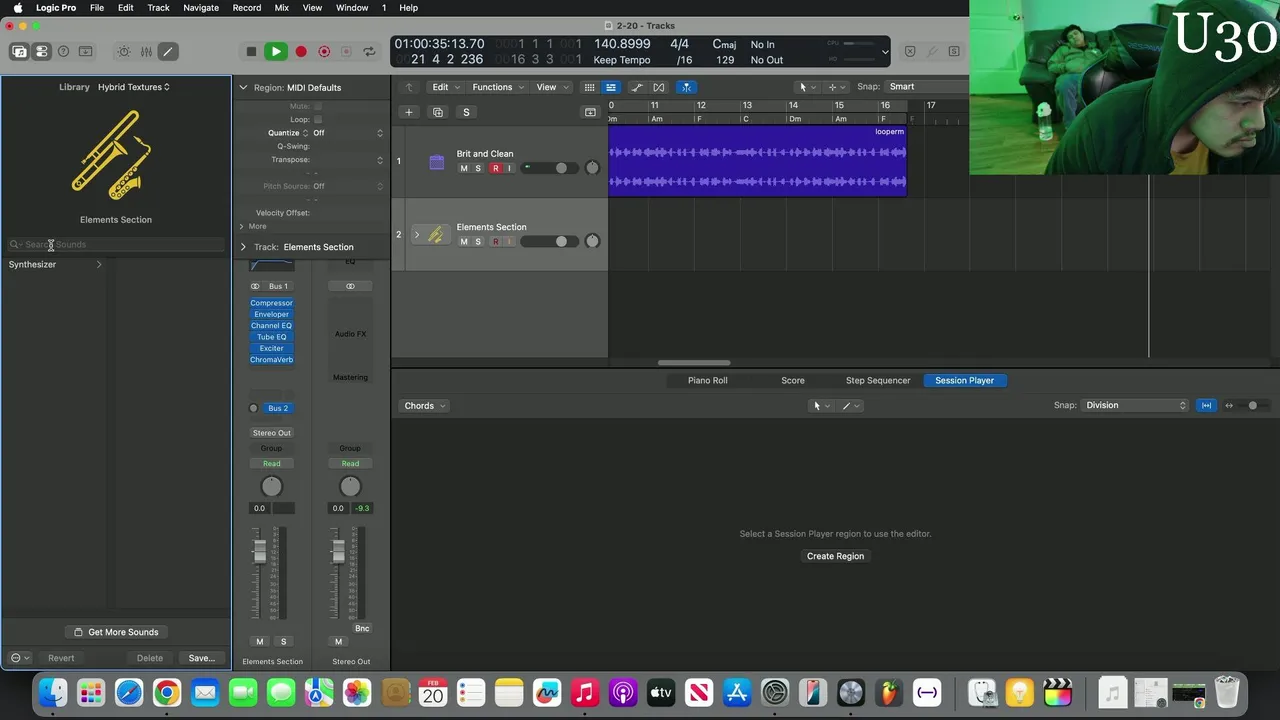Viewport: 1280px width, 720px height.
Task: Click the green Play button
Action: [276, 51]
